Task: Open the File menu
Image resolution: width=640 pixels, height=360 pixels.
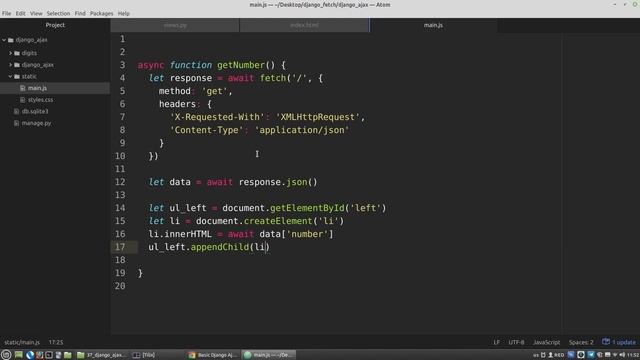Action: point(7,13)
